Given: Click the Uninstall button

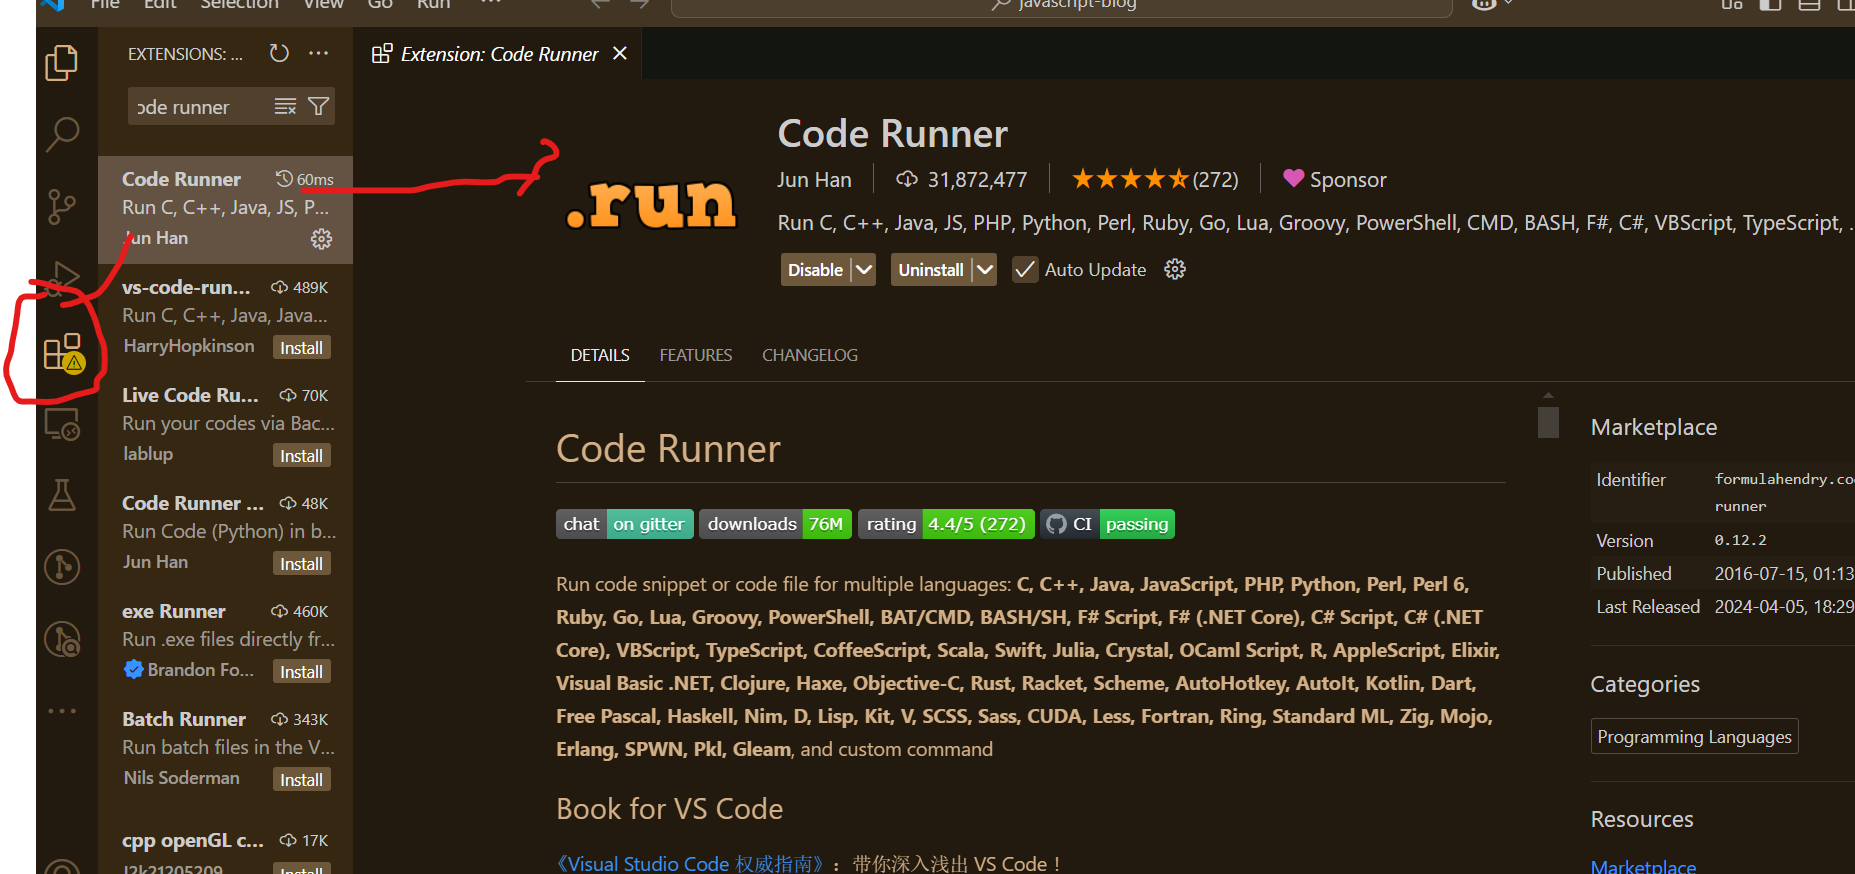Looking at the screenshot, I should coord(931,270).
